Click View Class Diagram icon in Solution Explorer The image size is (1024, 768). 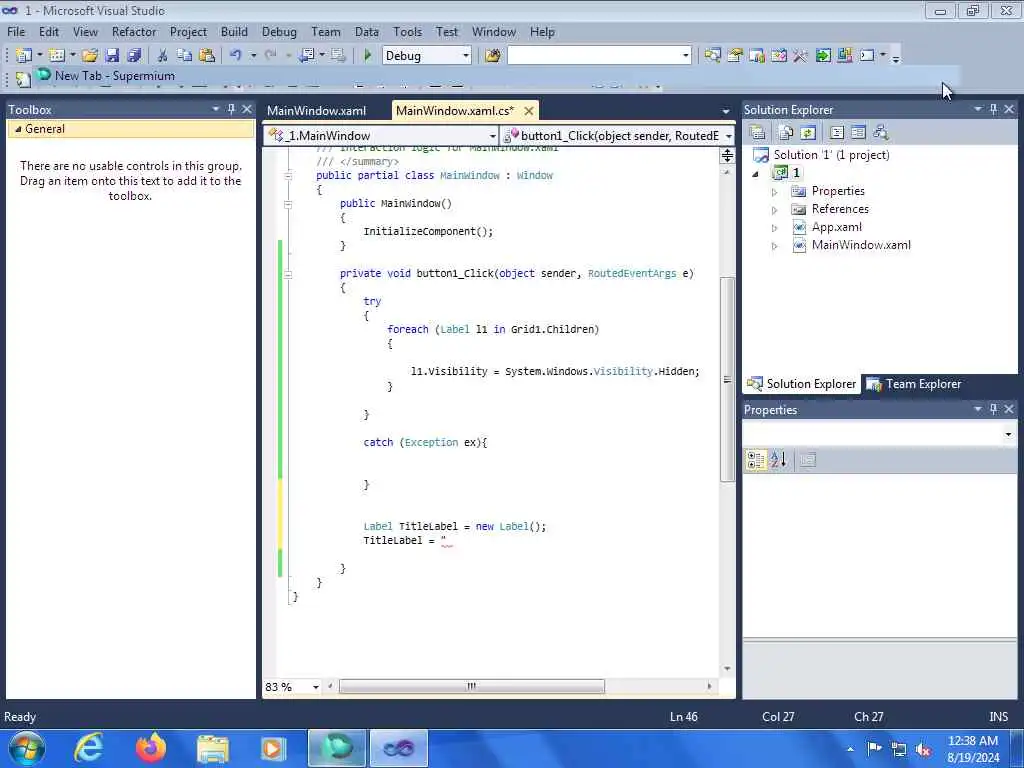(x=881, y=133)
